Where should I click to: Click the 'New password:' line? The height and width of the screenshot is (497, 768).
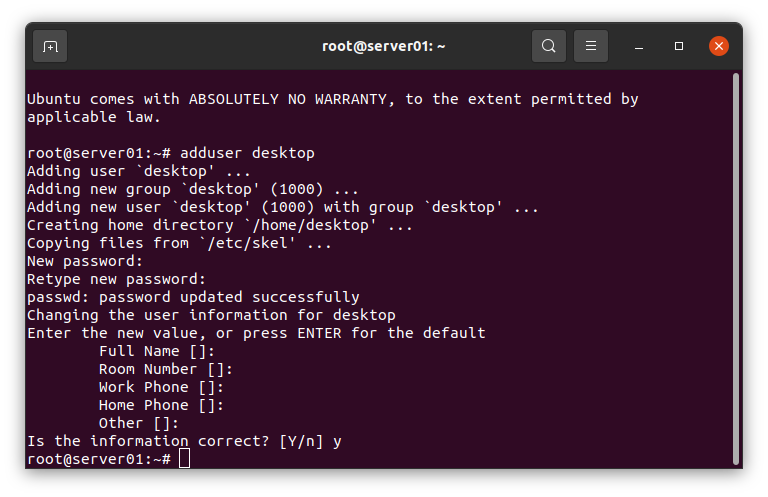(x=85, y=261)
